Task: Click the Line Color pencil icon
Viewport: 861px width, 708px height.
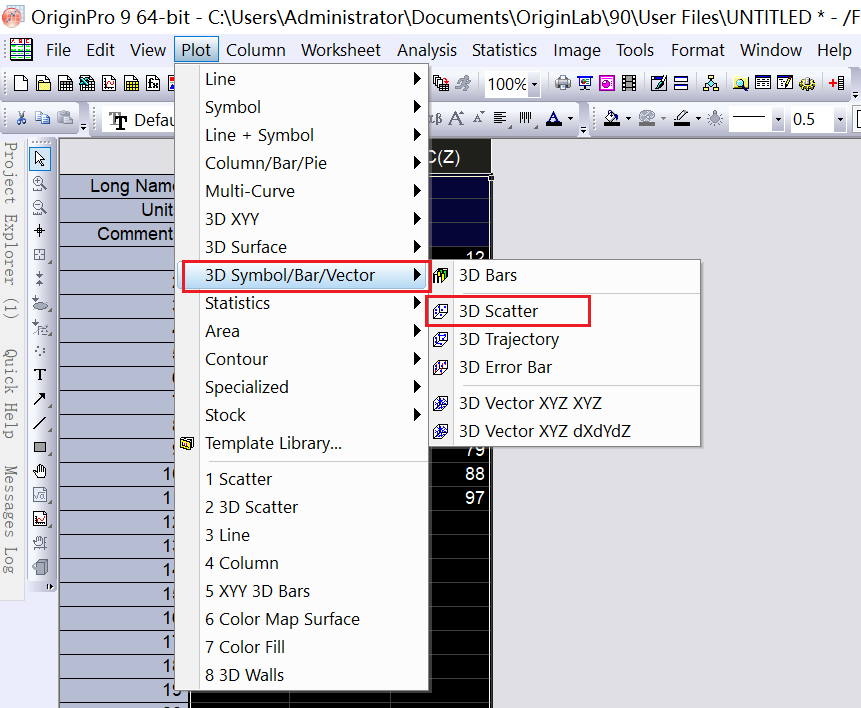Action: [682, 118]
